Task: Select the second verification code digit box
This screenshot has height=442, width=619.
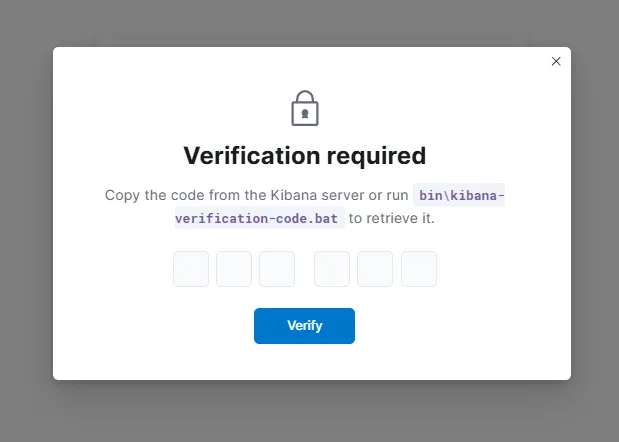Action: tap(234, 269)
